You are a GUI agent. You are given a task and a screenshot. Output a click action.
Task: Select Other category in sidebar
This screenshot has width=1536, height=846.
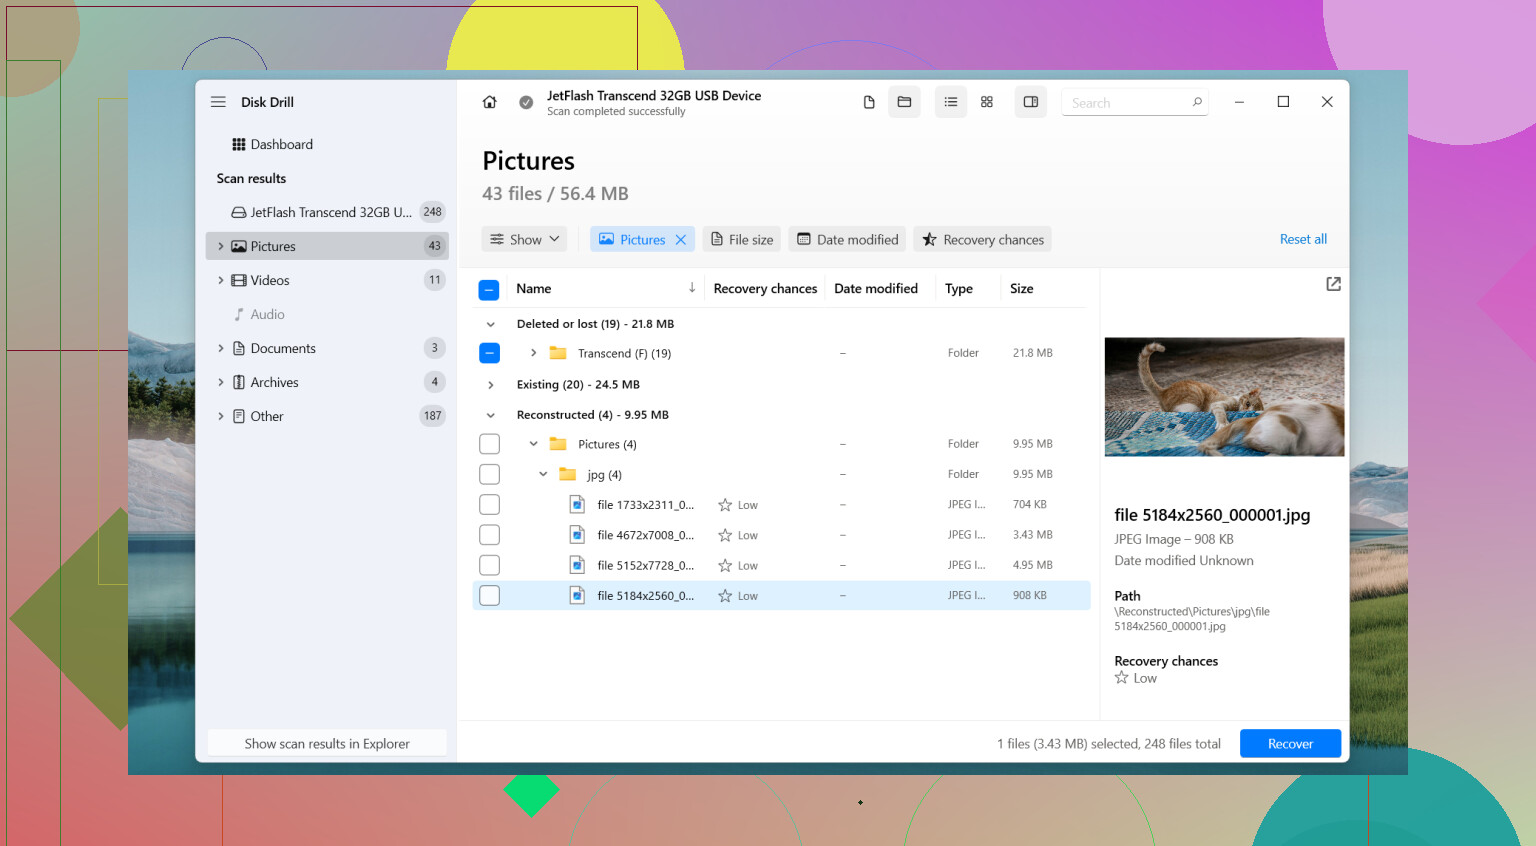(327, 416)
